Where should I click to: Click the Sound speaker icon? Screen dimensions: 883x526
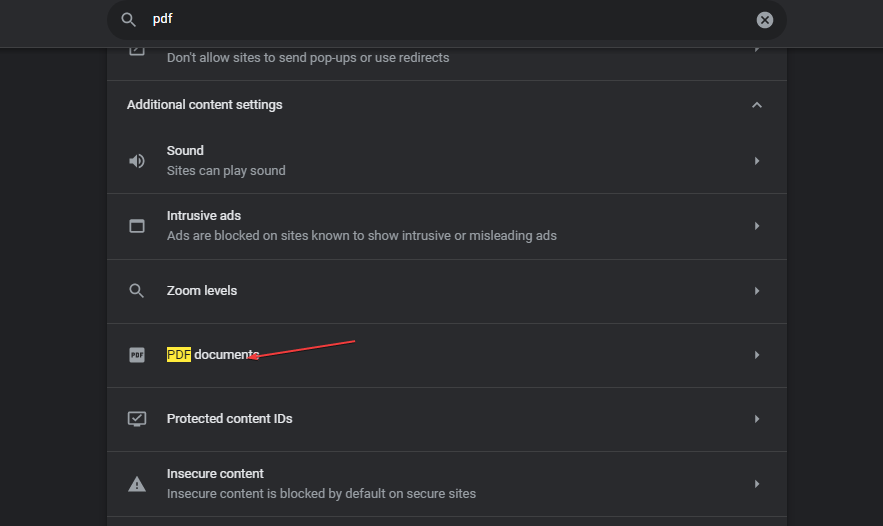click(137, 161)
